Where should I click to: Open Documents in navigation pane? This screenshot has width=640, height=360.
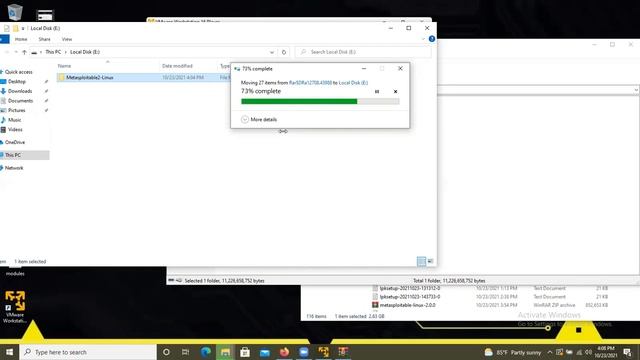(x=20, y=101)
